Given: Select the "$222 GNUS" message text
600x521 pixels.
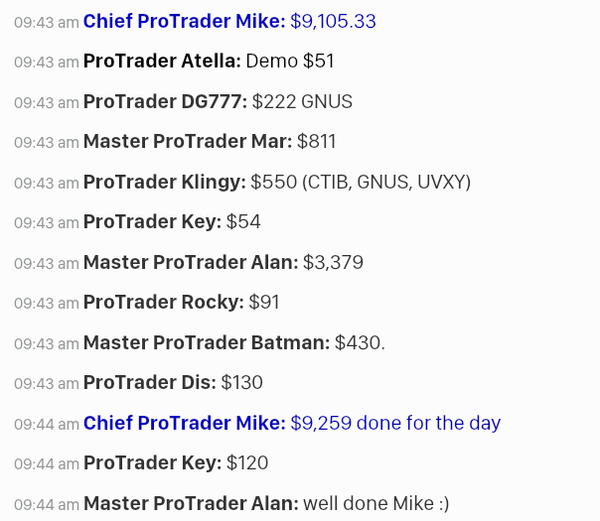Looking at the screenshot, I should click(x=302, y=101).
